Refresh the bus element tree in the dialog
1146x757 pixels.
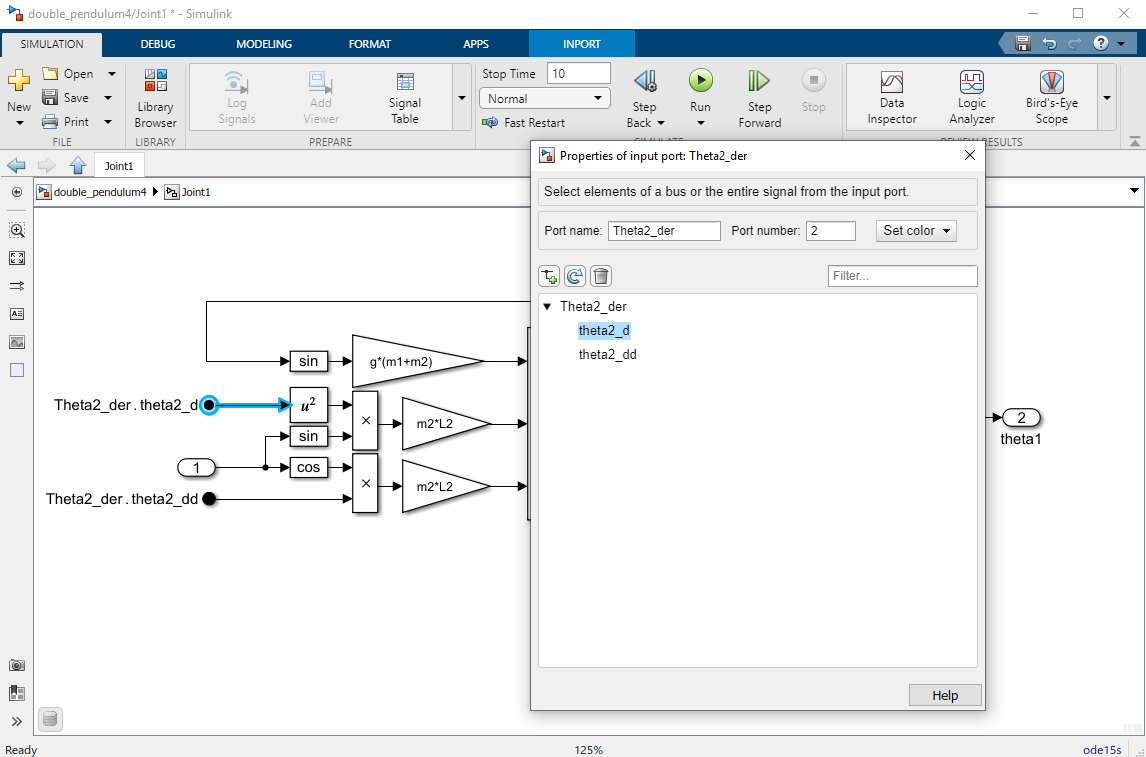pos(575,276)
